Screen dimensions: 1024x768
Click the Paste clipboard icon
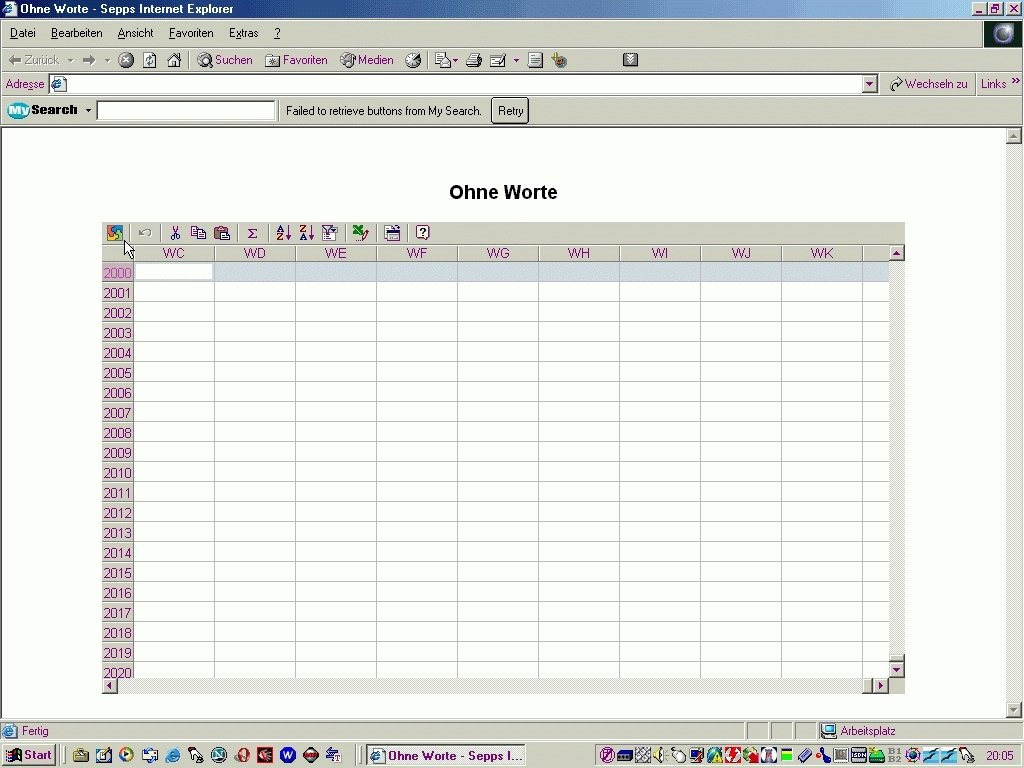pyautogui.click(x=222, y=233)
